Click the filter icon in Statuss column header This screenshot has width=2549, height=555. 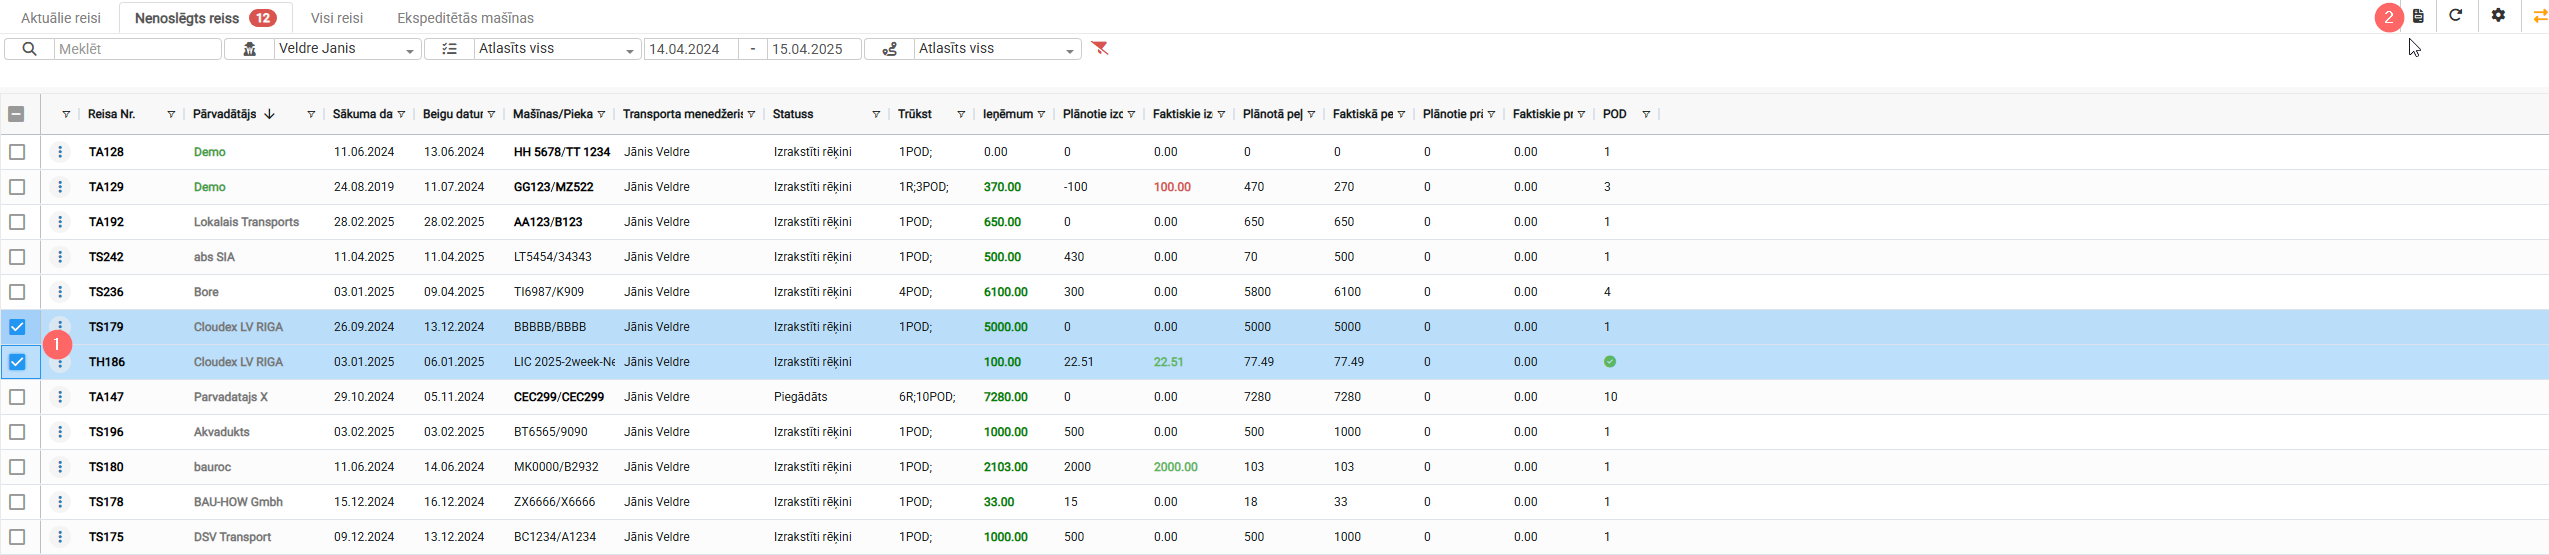[876, 115]
